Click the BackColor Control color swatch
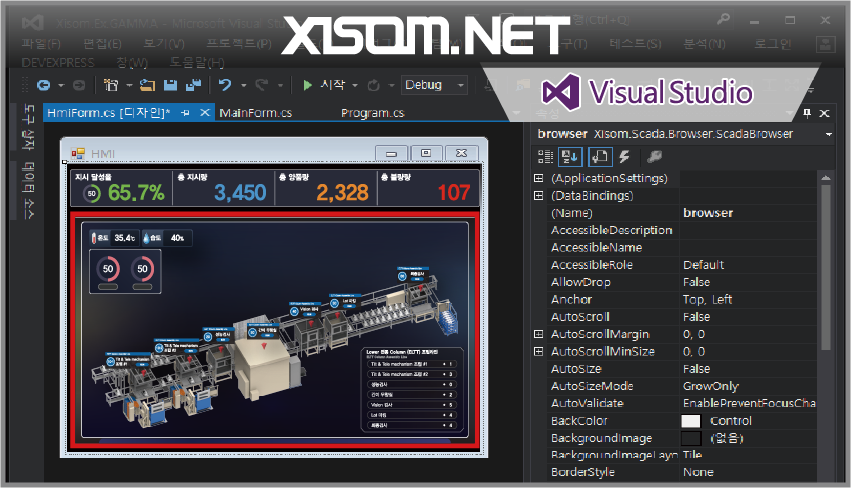851x488 pixels. tap(691, 421)
